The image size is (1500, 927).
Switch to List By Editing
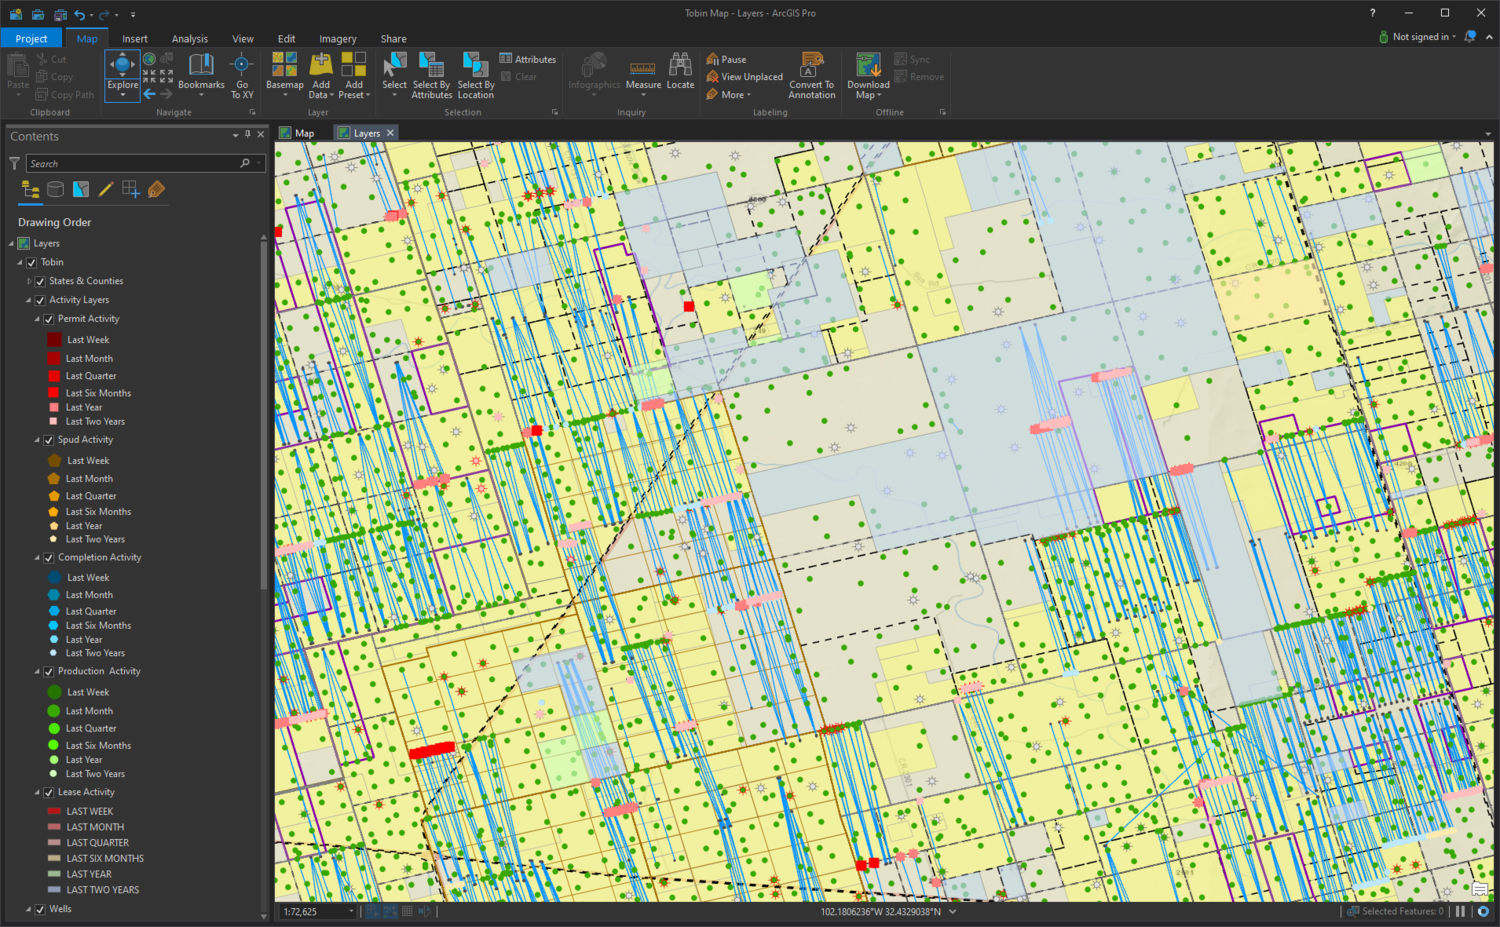pos(105,190)
